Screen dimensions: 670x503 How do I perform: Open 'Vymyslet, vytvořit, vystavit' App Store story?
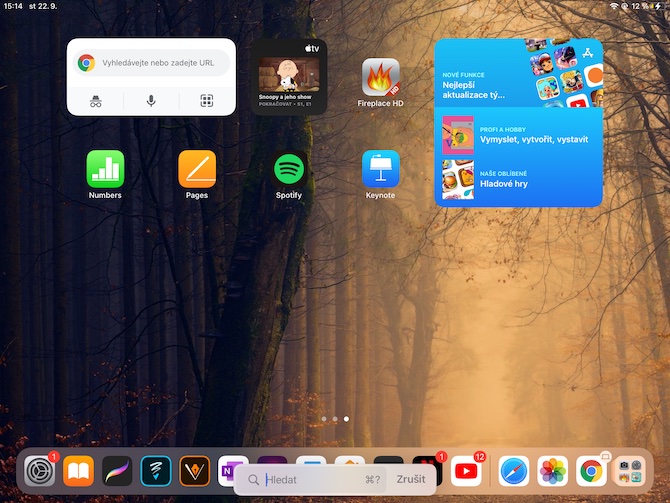click(x=518, y=135)
